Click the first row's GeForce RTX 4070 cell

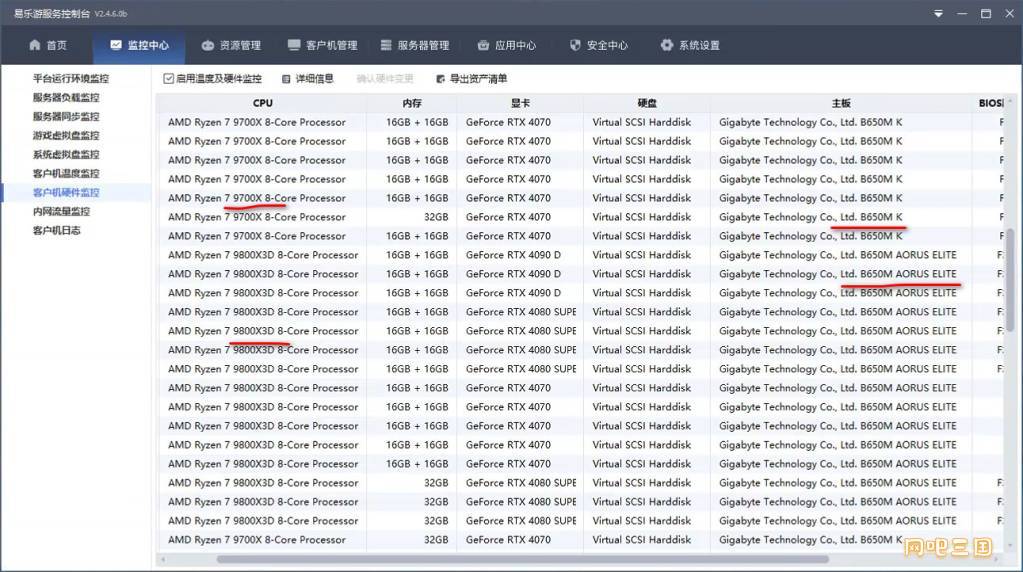[508, 122]
